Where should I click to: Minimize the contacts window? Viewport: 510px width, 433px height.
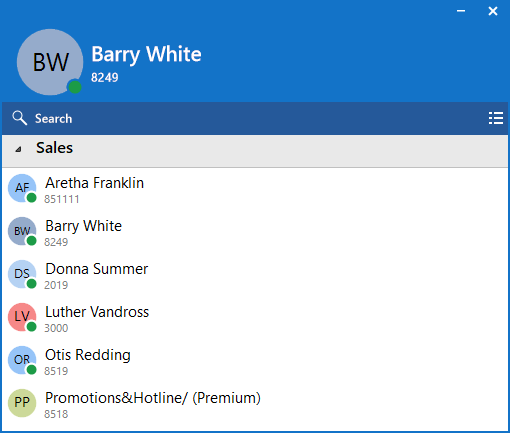[461, 11]
